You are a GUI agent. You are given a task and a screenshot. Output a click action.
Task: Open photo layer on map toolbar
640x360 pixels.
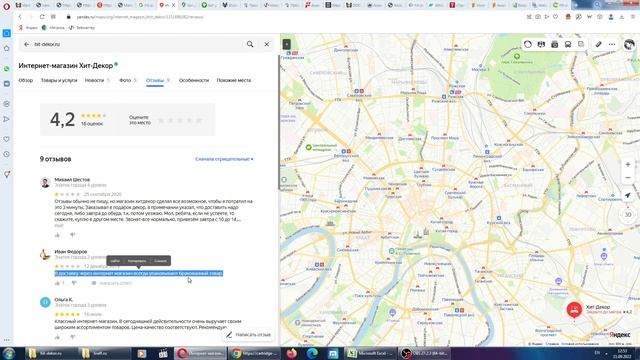tap(554, 44)
